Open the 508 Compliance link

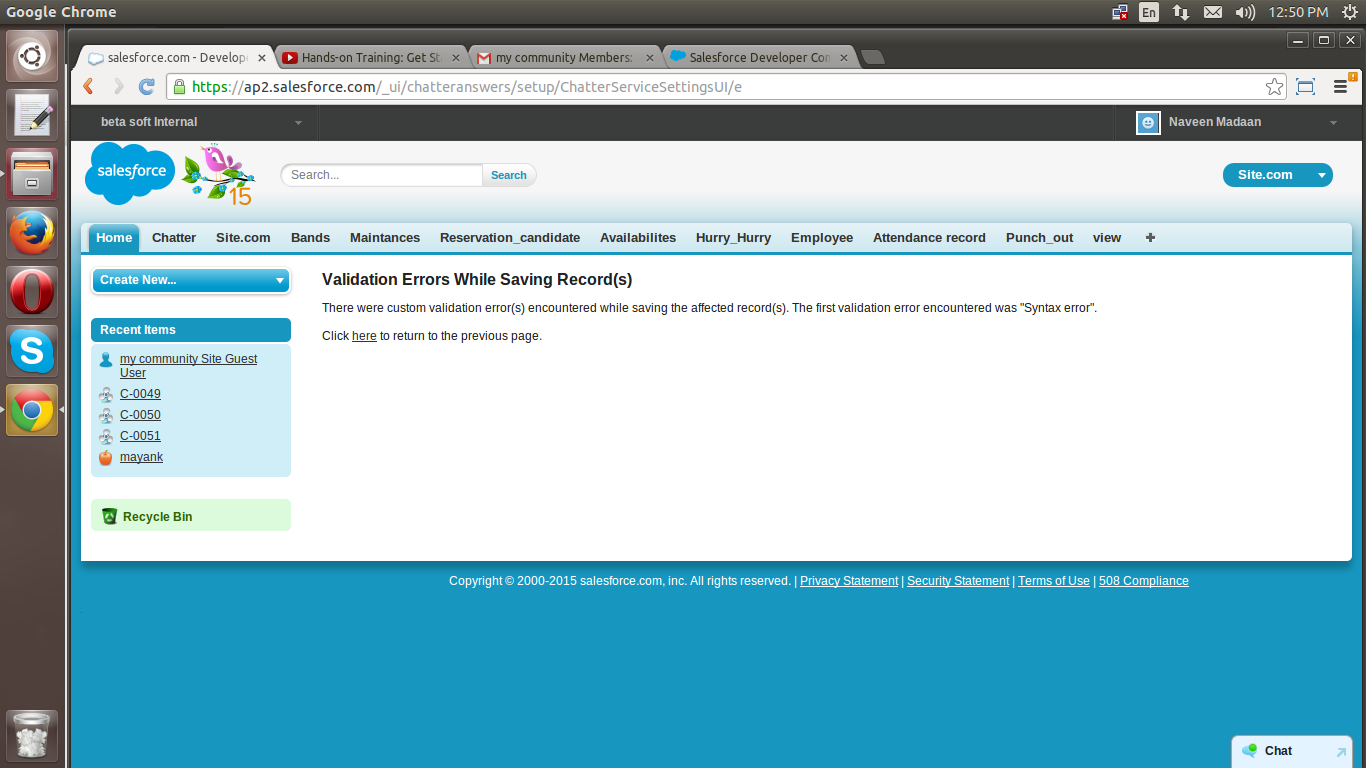click(1144, 581)
